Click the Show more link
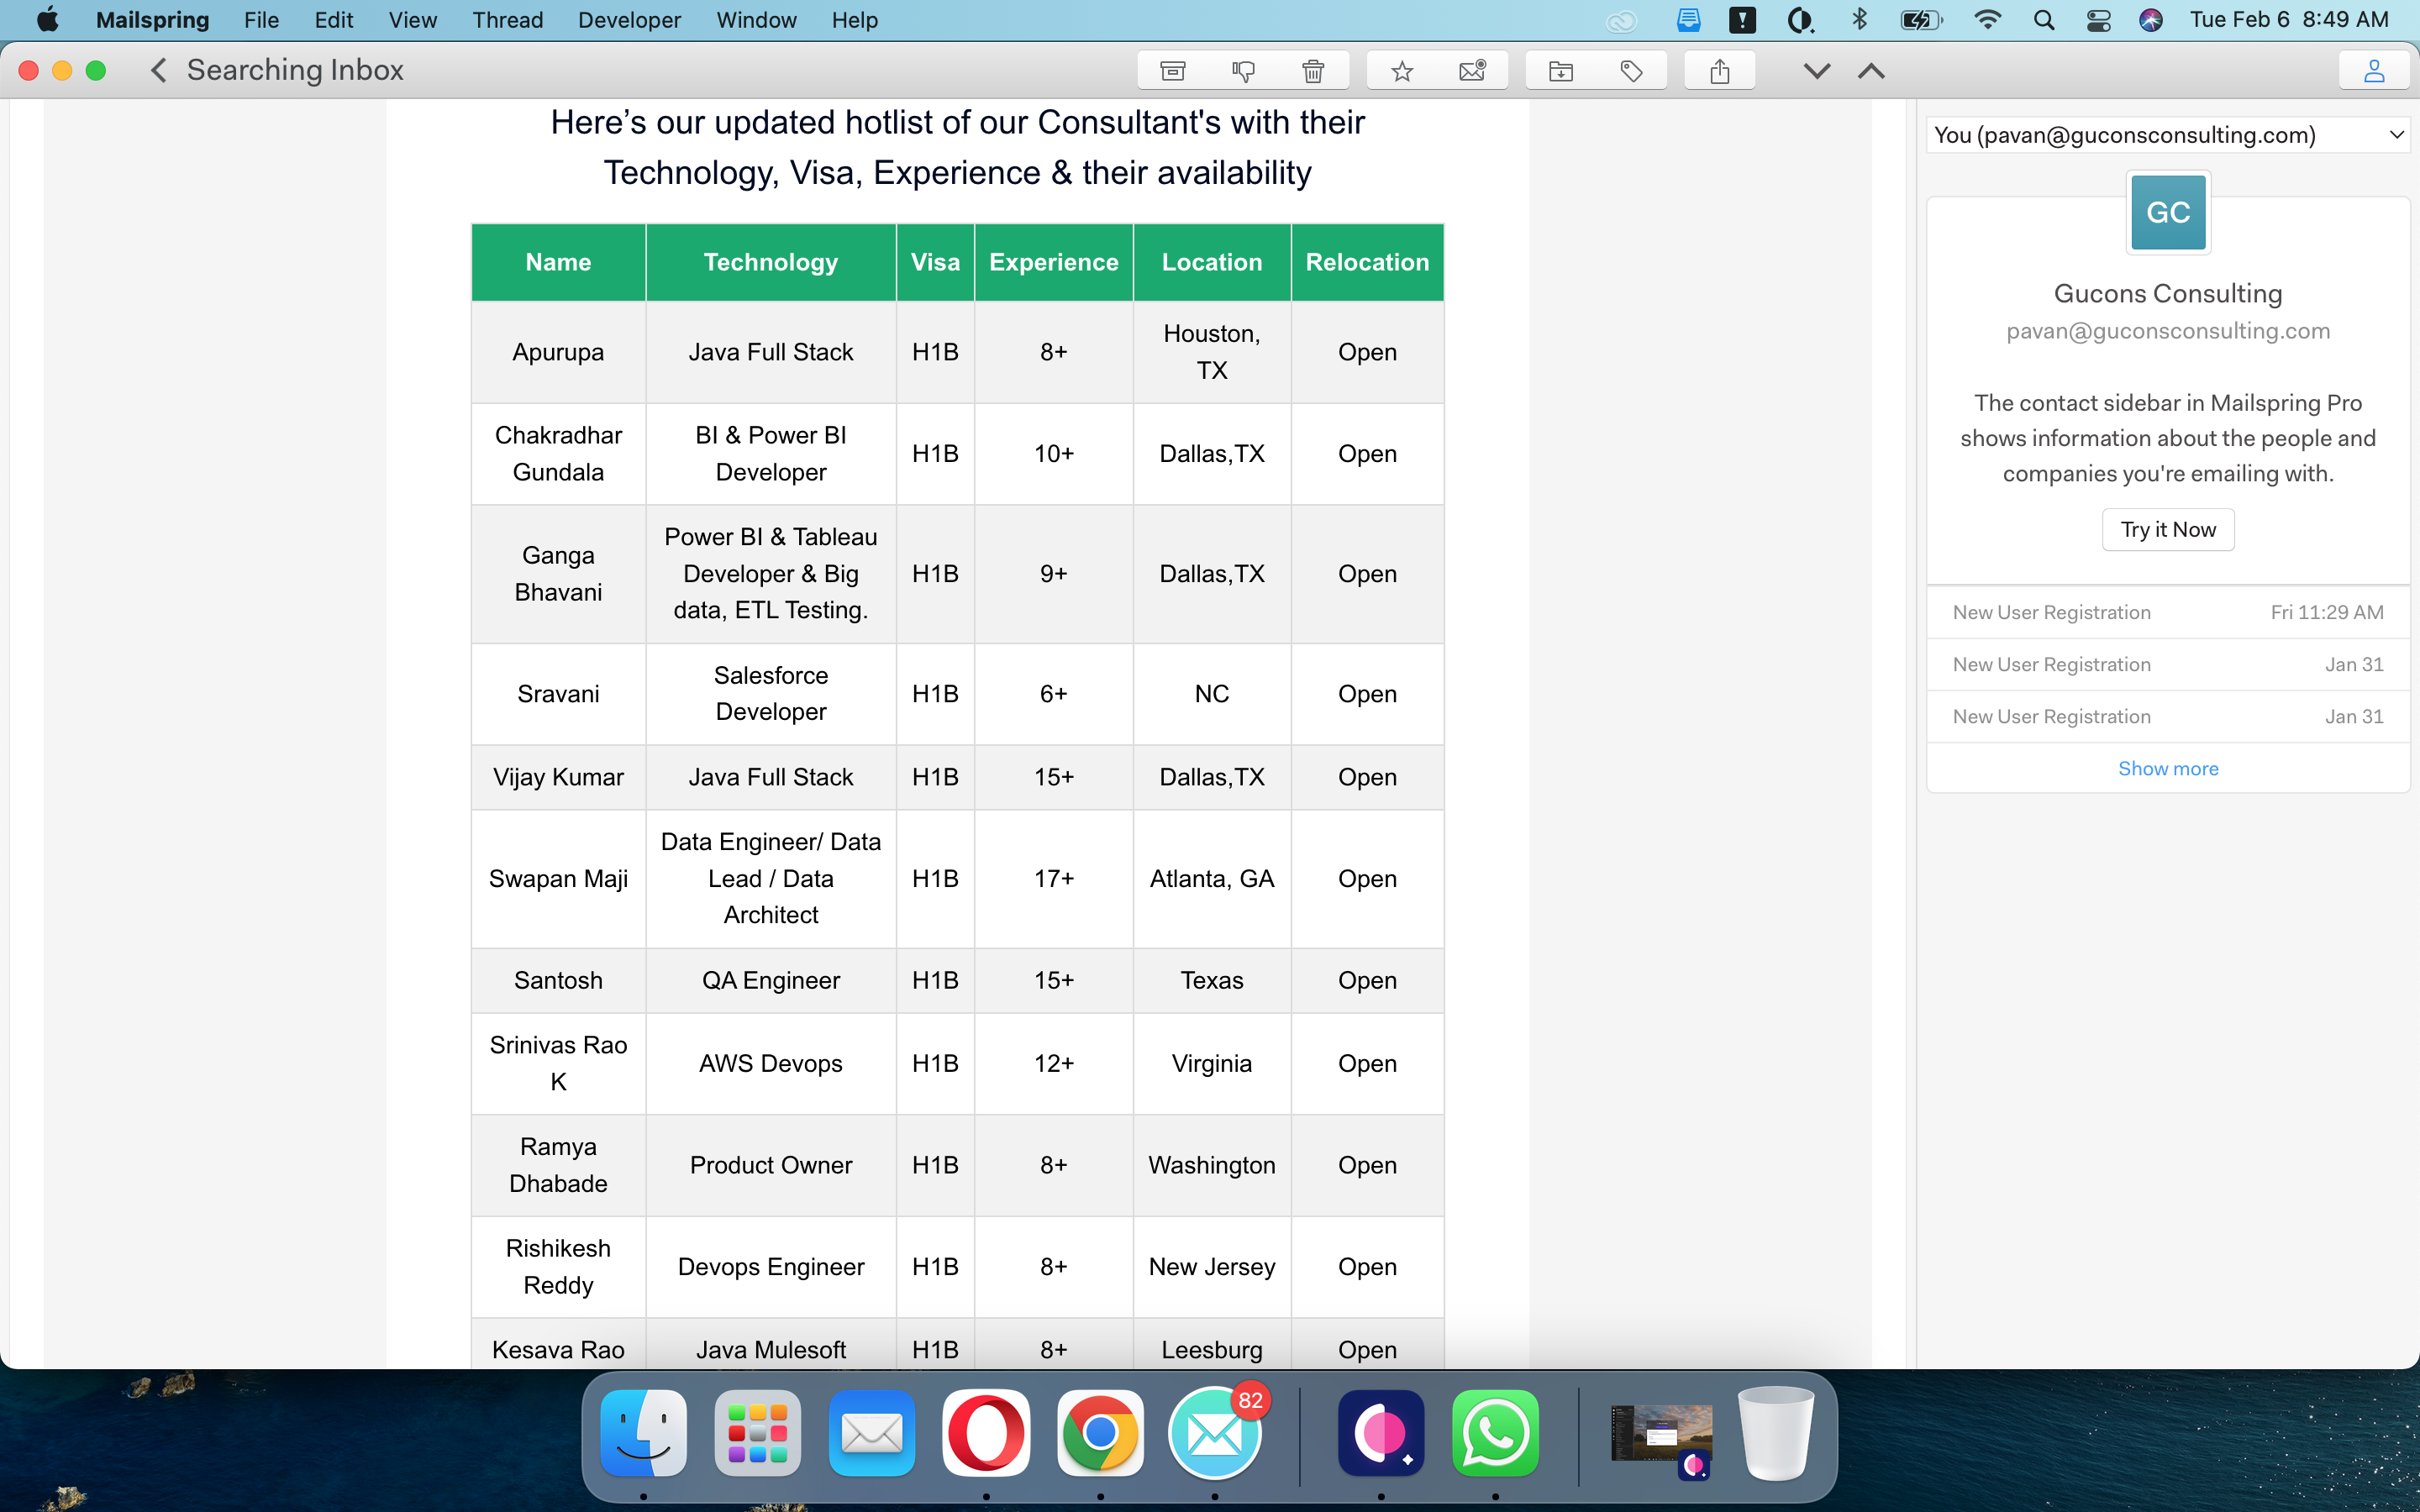The image size is (2420, 1512). (x=2167, y=768)
